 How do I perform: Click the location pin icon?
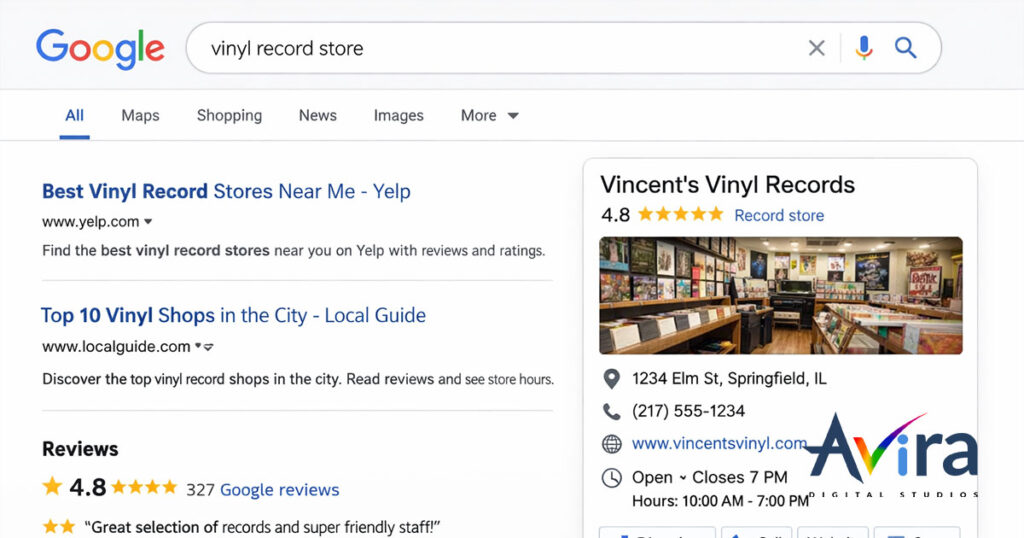pos(611,379)
